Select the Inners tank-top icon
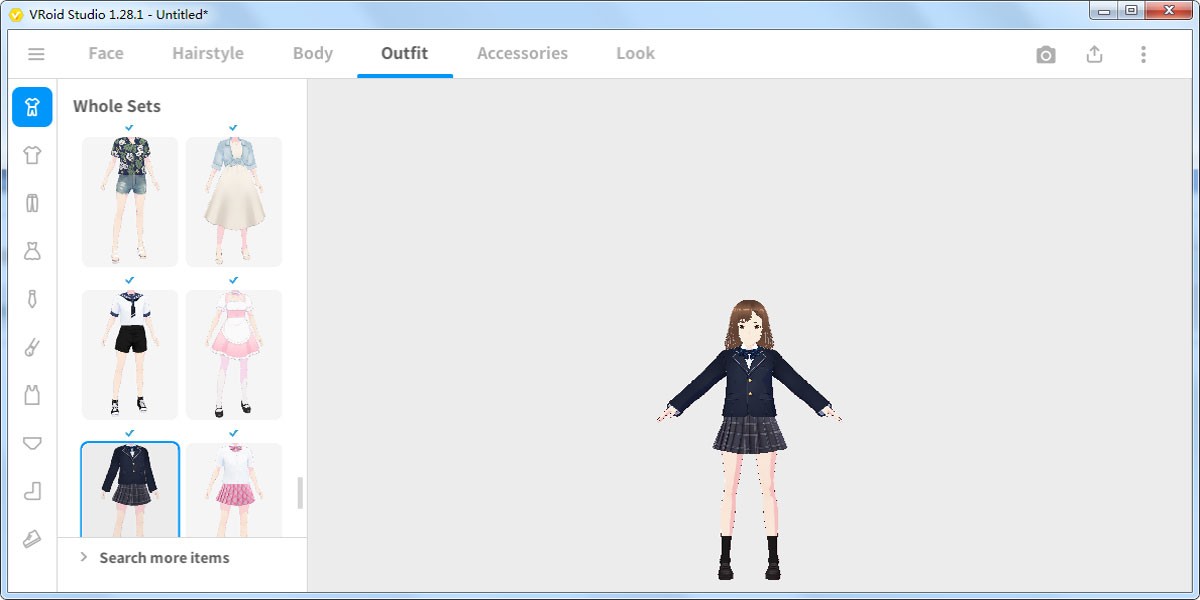1200x600 pixels. coord(32,395)
